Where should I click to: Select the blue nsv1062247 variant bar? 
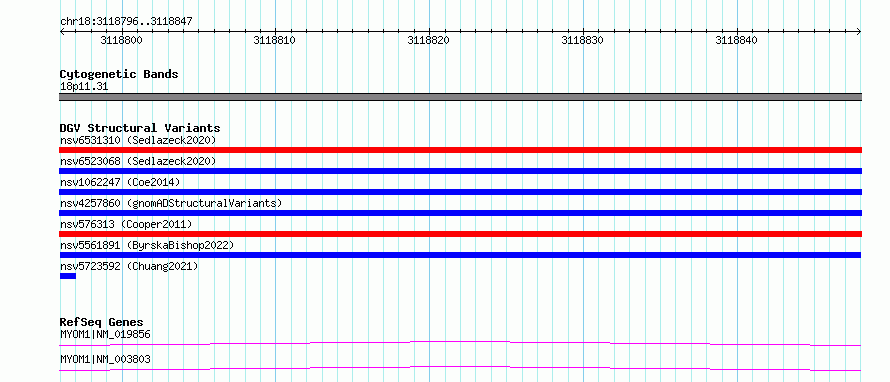point(460,192)
